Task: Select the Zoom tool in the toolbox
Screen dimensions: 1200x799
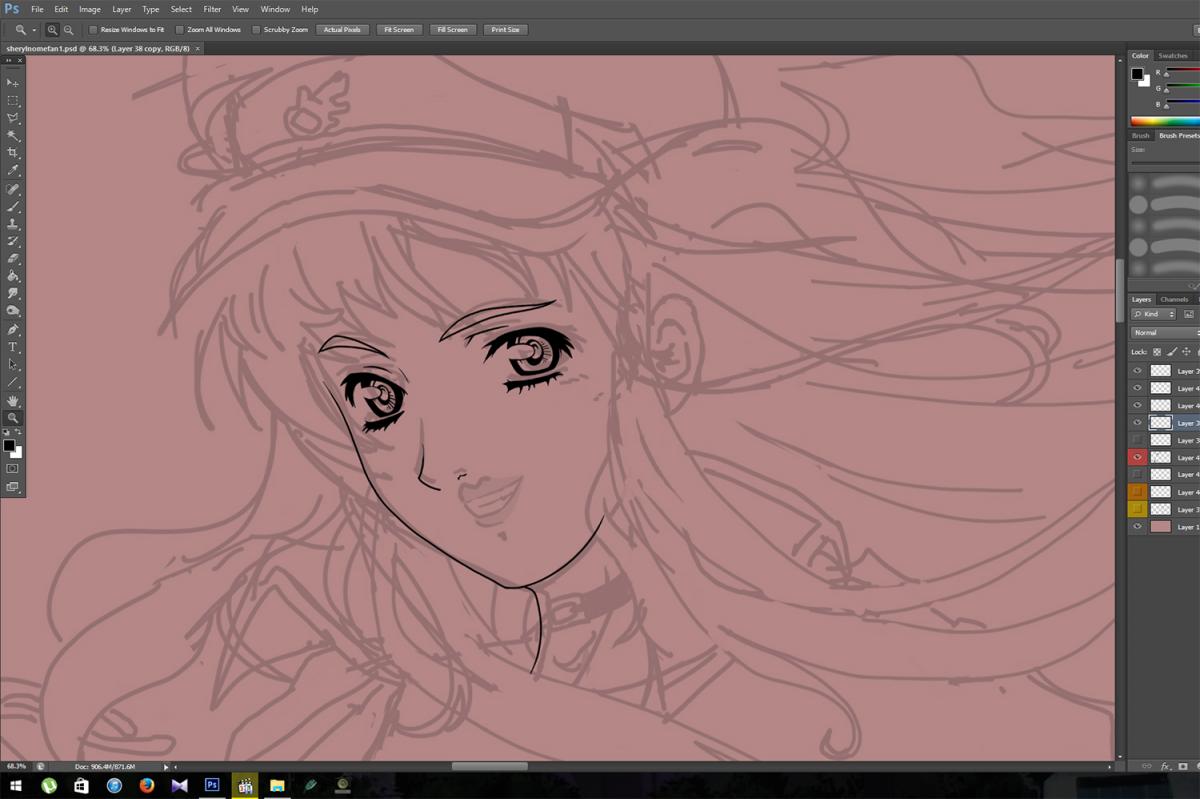Action: 13,418
